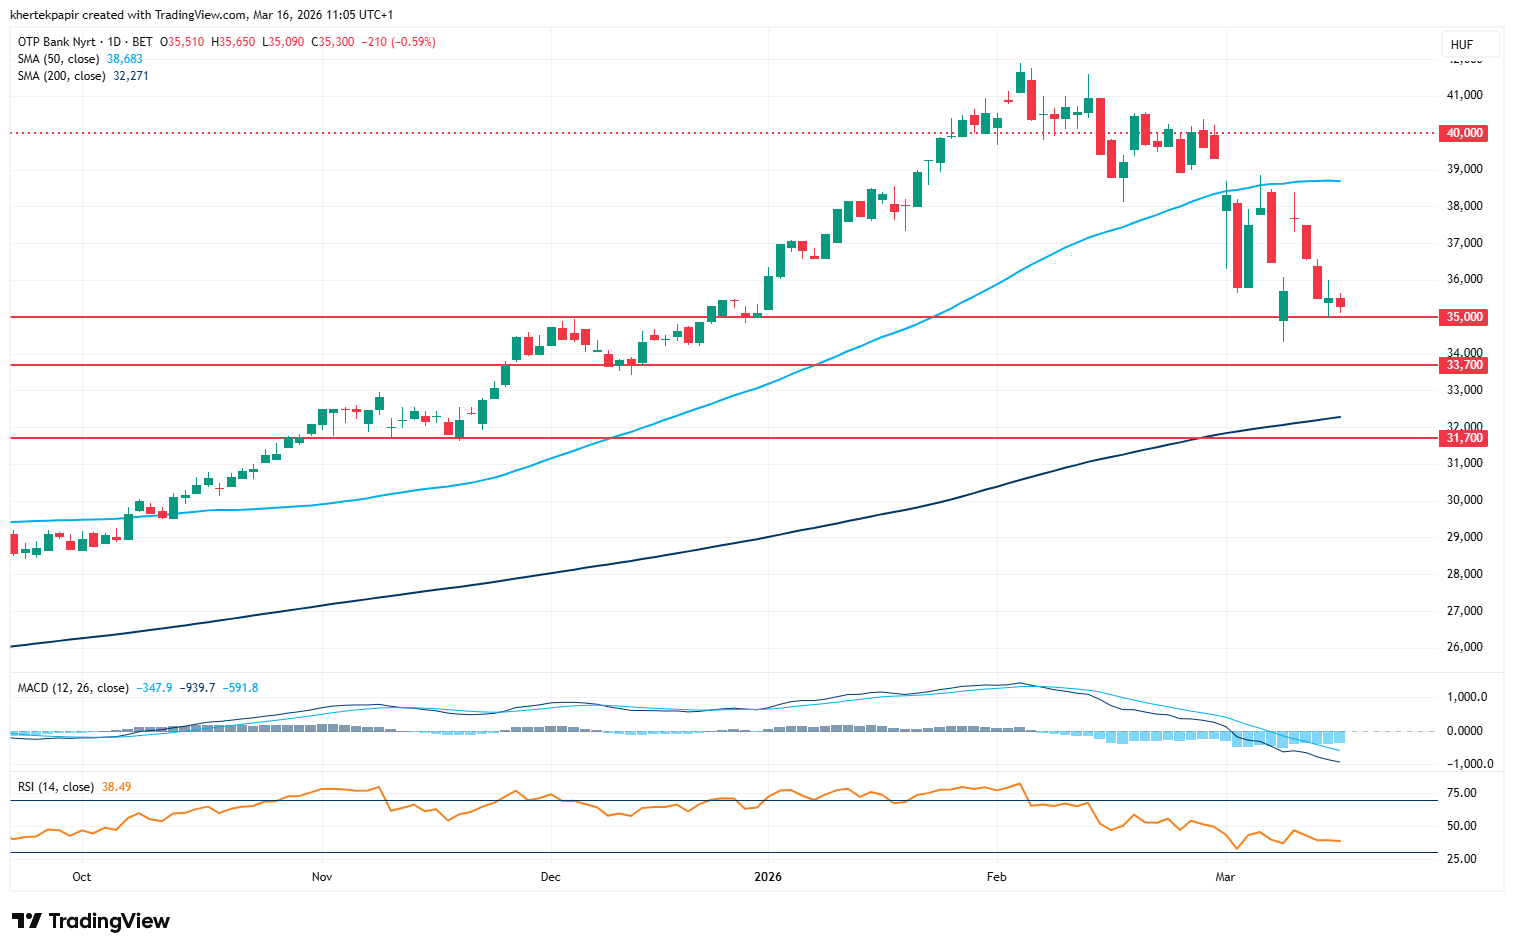This screenshot has height=951, width=1514.
Task: Click the red 40,000 price label
Action: (1464, 133)
